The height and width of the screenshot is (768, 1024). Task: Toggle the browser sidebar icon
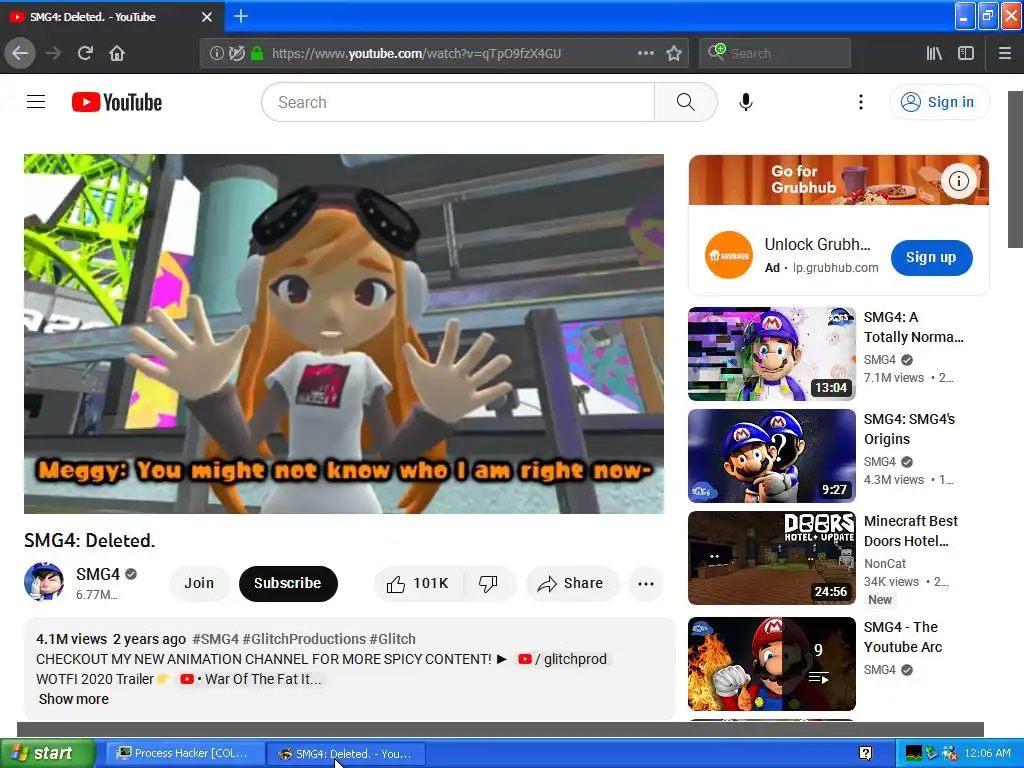[966, 53]
